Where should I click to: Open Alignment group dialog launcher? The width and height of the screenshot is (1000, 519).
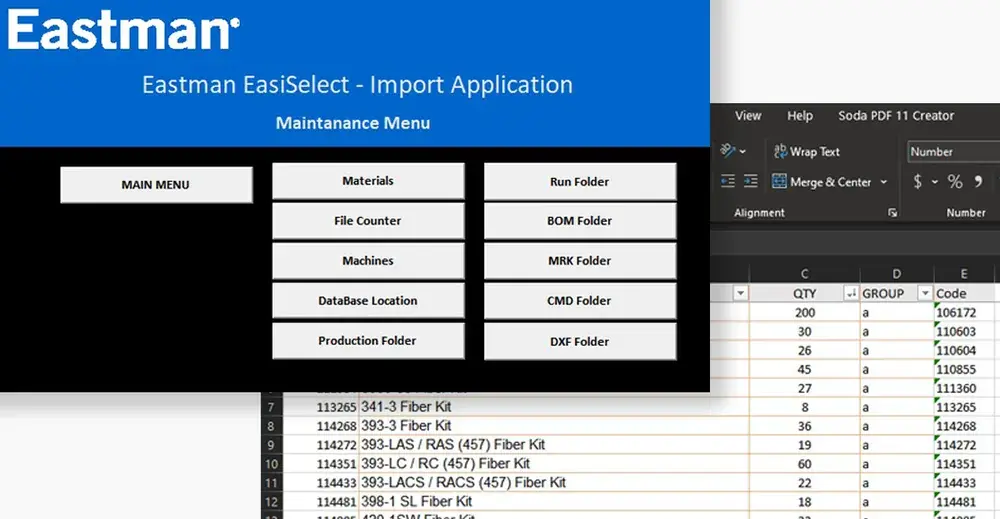[x=892, y=213]
